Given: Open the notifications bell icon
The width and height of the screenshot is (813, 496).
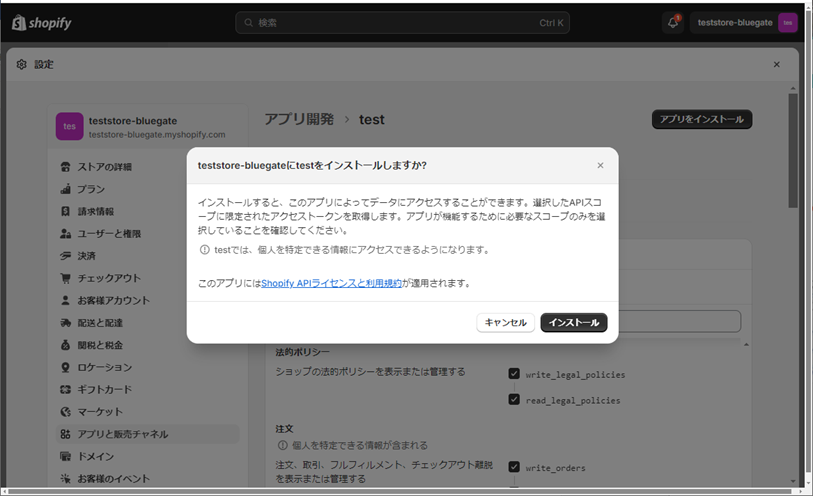Looking at the screenshot, I should 673,22.
